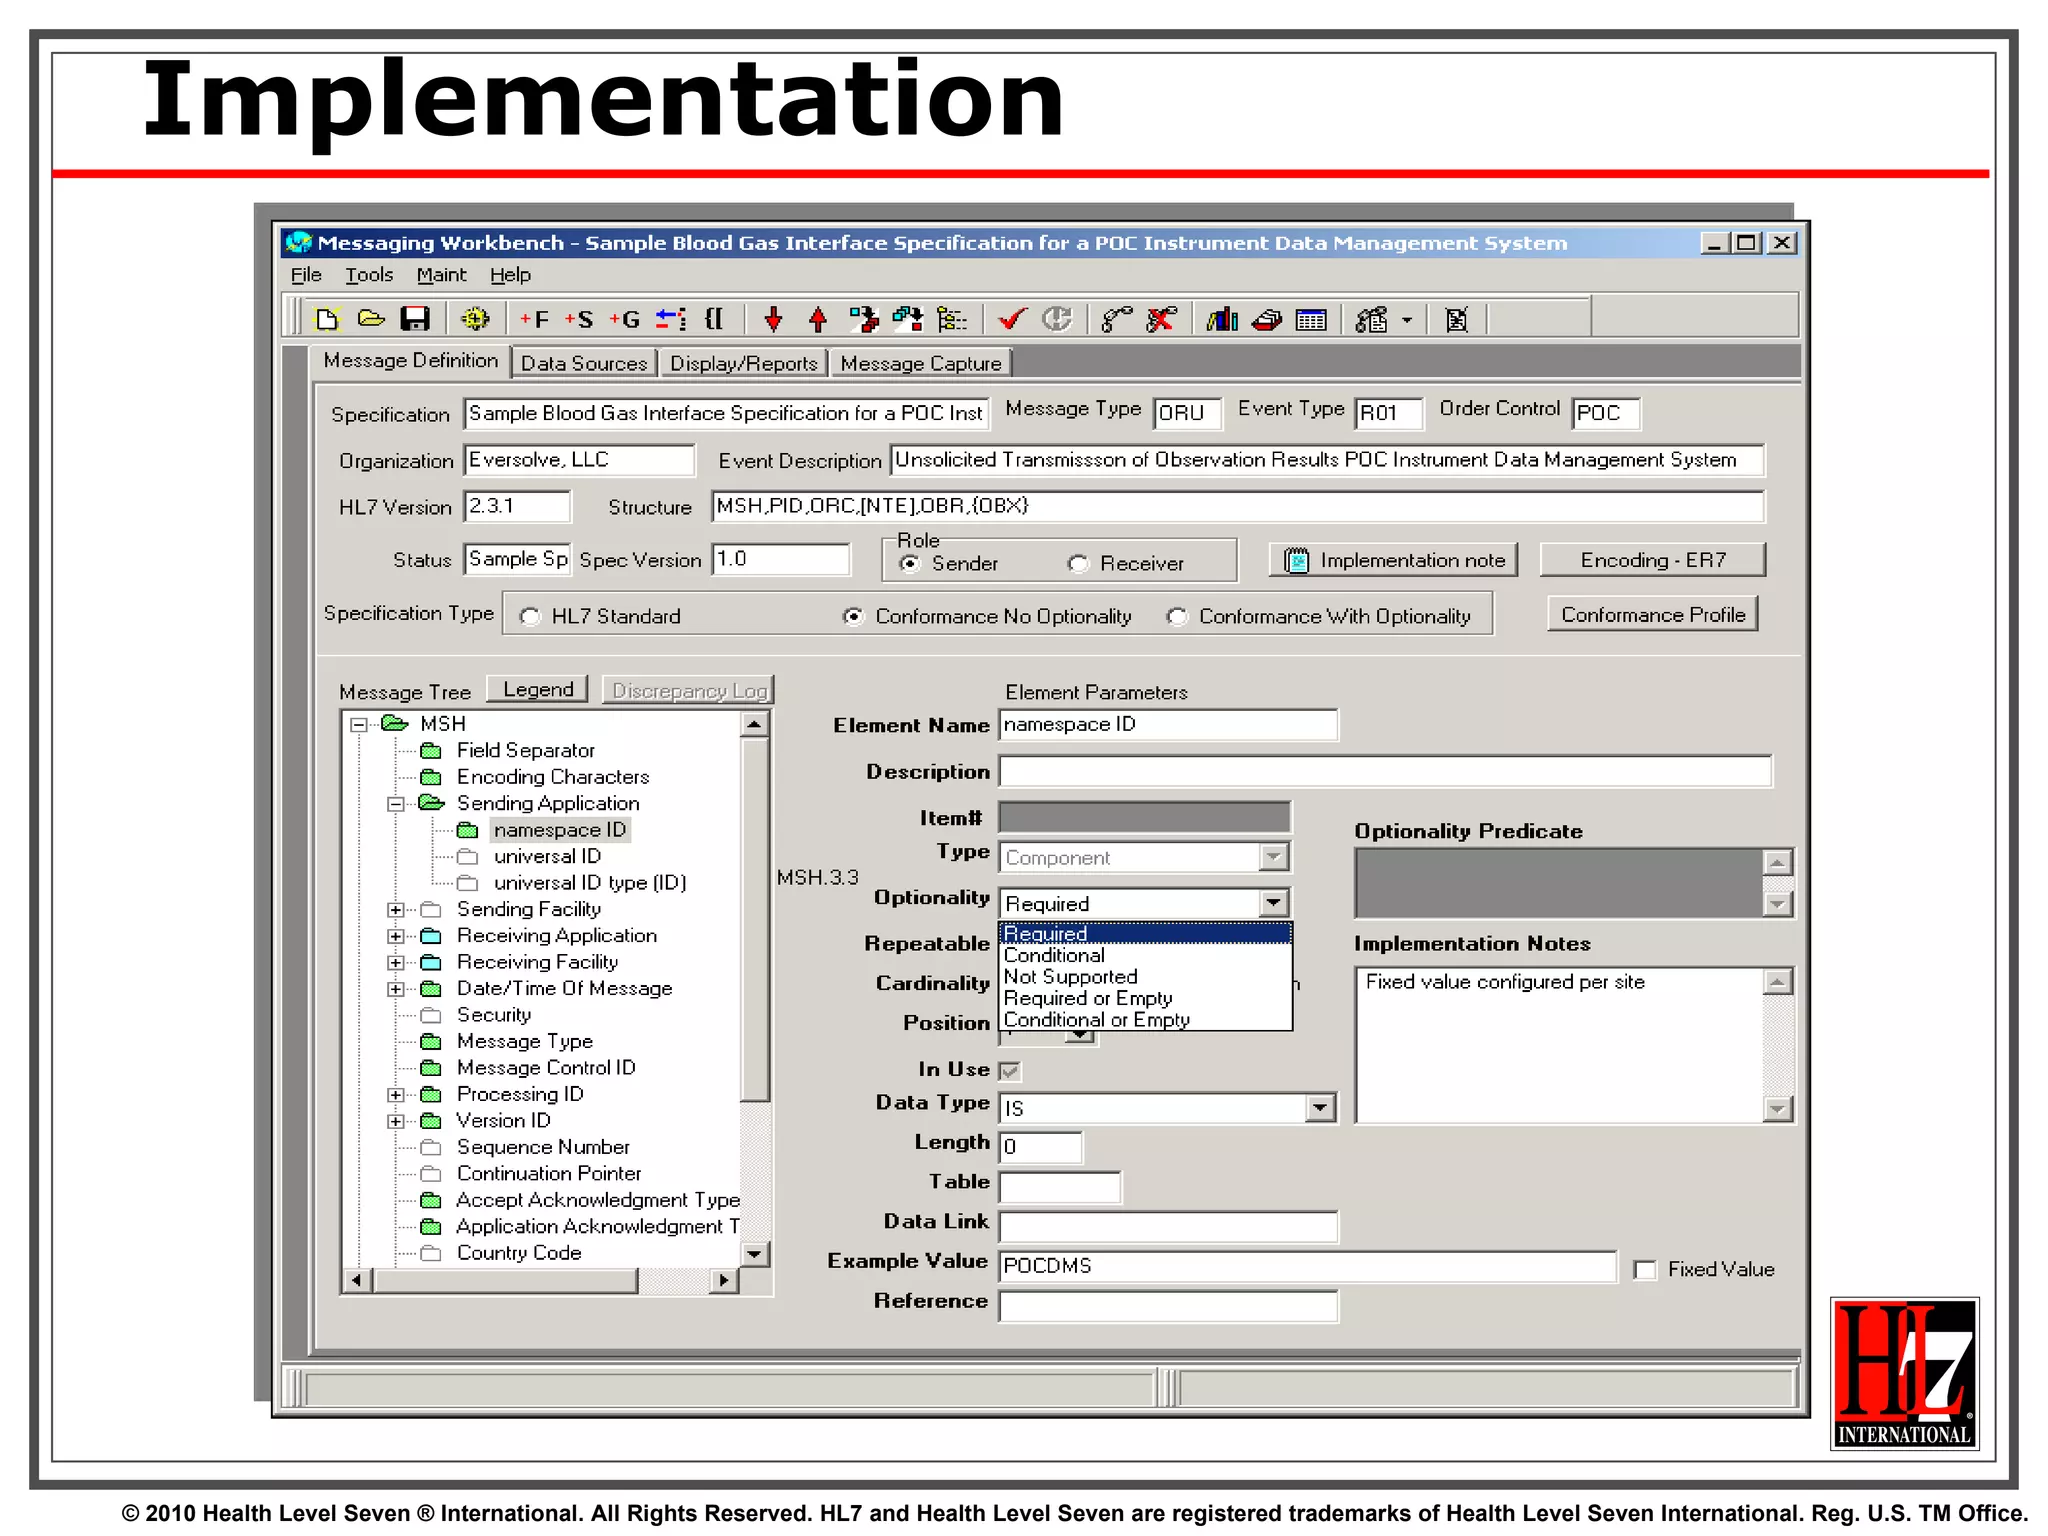This screenshot has height=1536, width=2048.
Task: Select universal ID tree item
Action: [547, 857]
